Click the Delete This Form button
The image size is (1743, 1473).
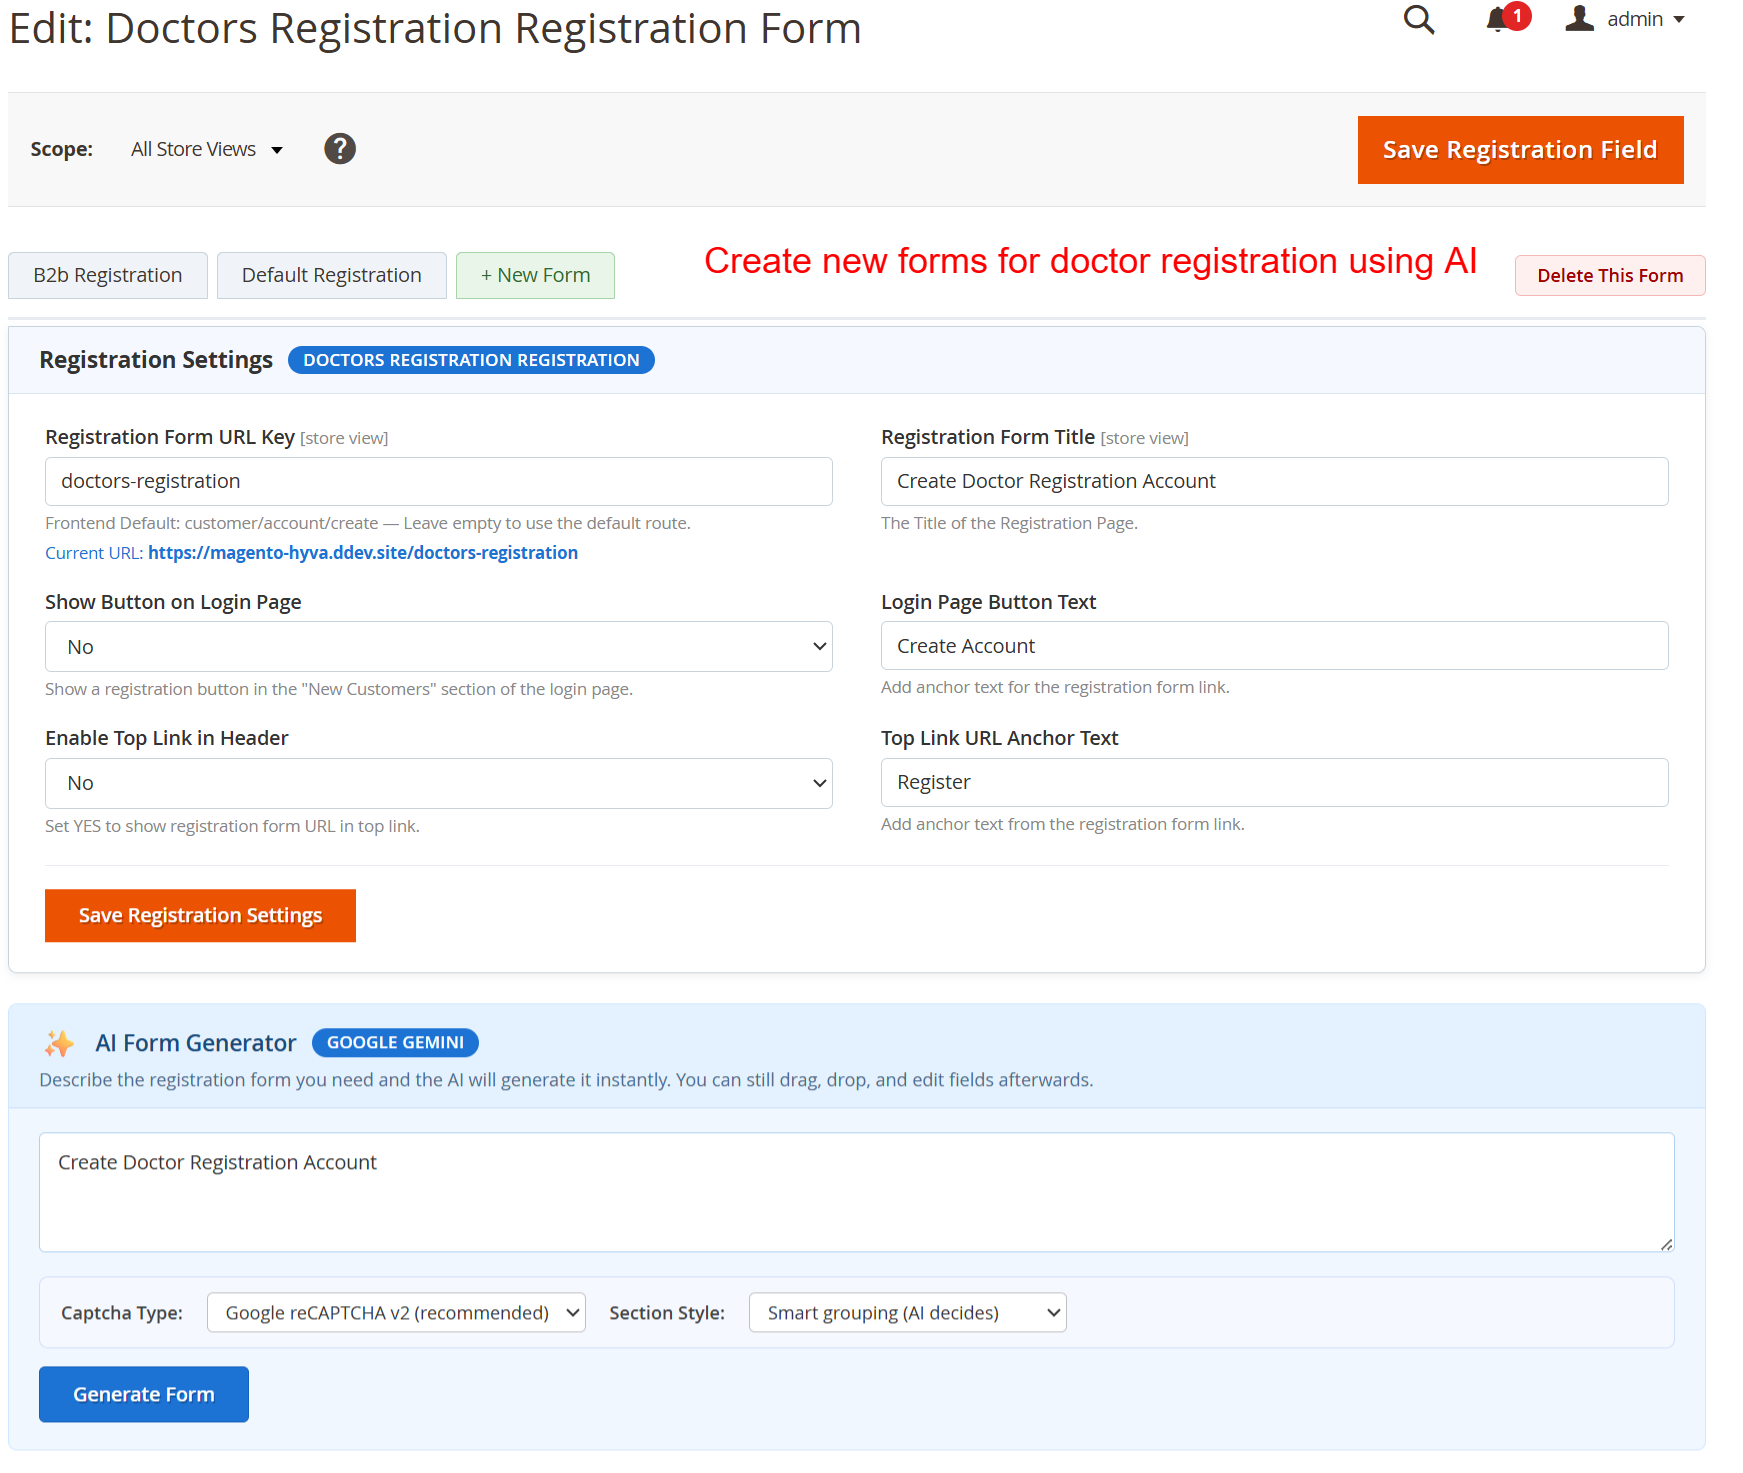(x=1609, y=276)
